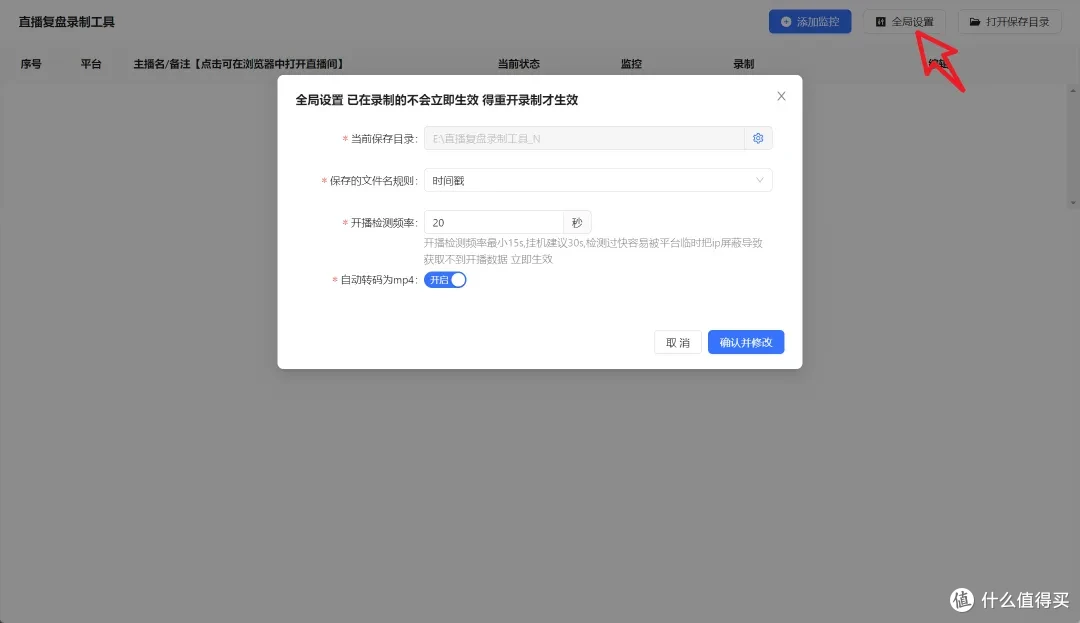Viewport: 1080px width, 623px height.
Task: Click the gear icon beside save directory
Action: [x=758, y=138]
